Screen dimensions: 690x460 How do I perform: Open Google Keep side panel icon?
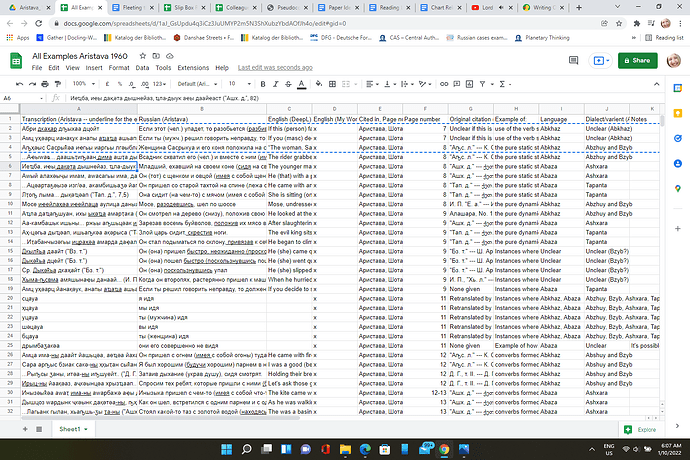pos(678,114)
